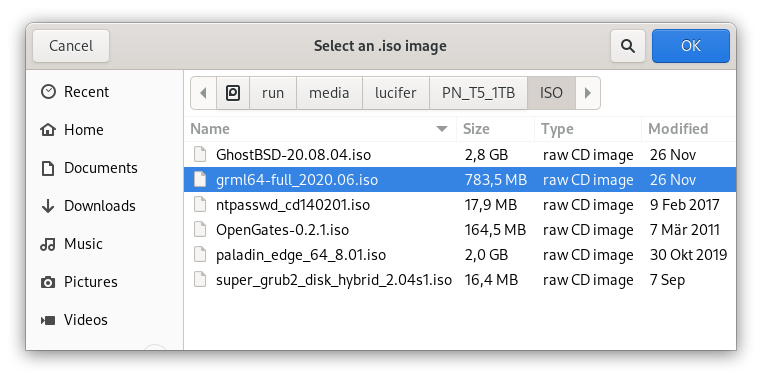Confirm selection with OK button

(x=691, y=46)
